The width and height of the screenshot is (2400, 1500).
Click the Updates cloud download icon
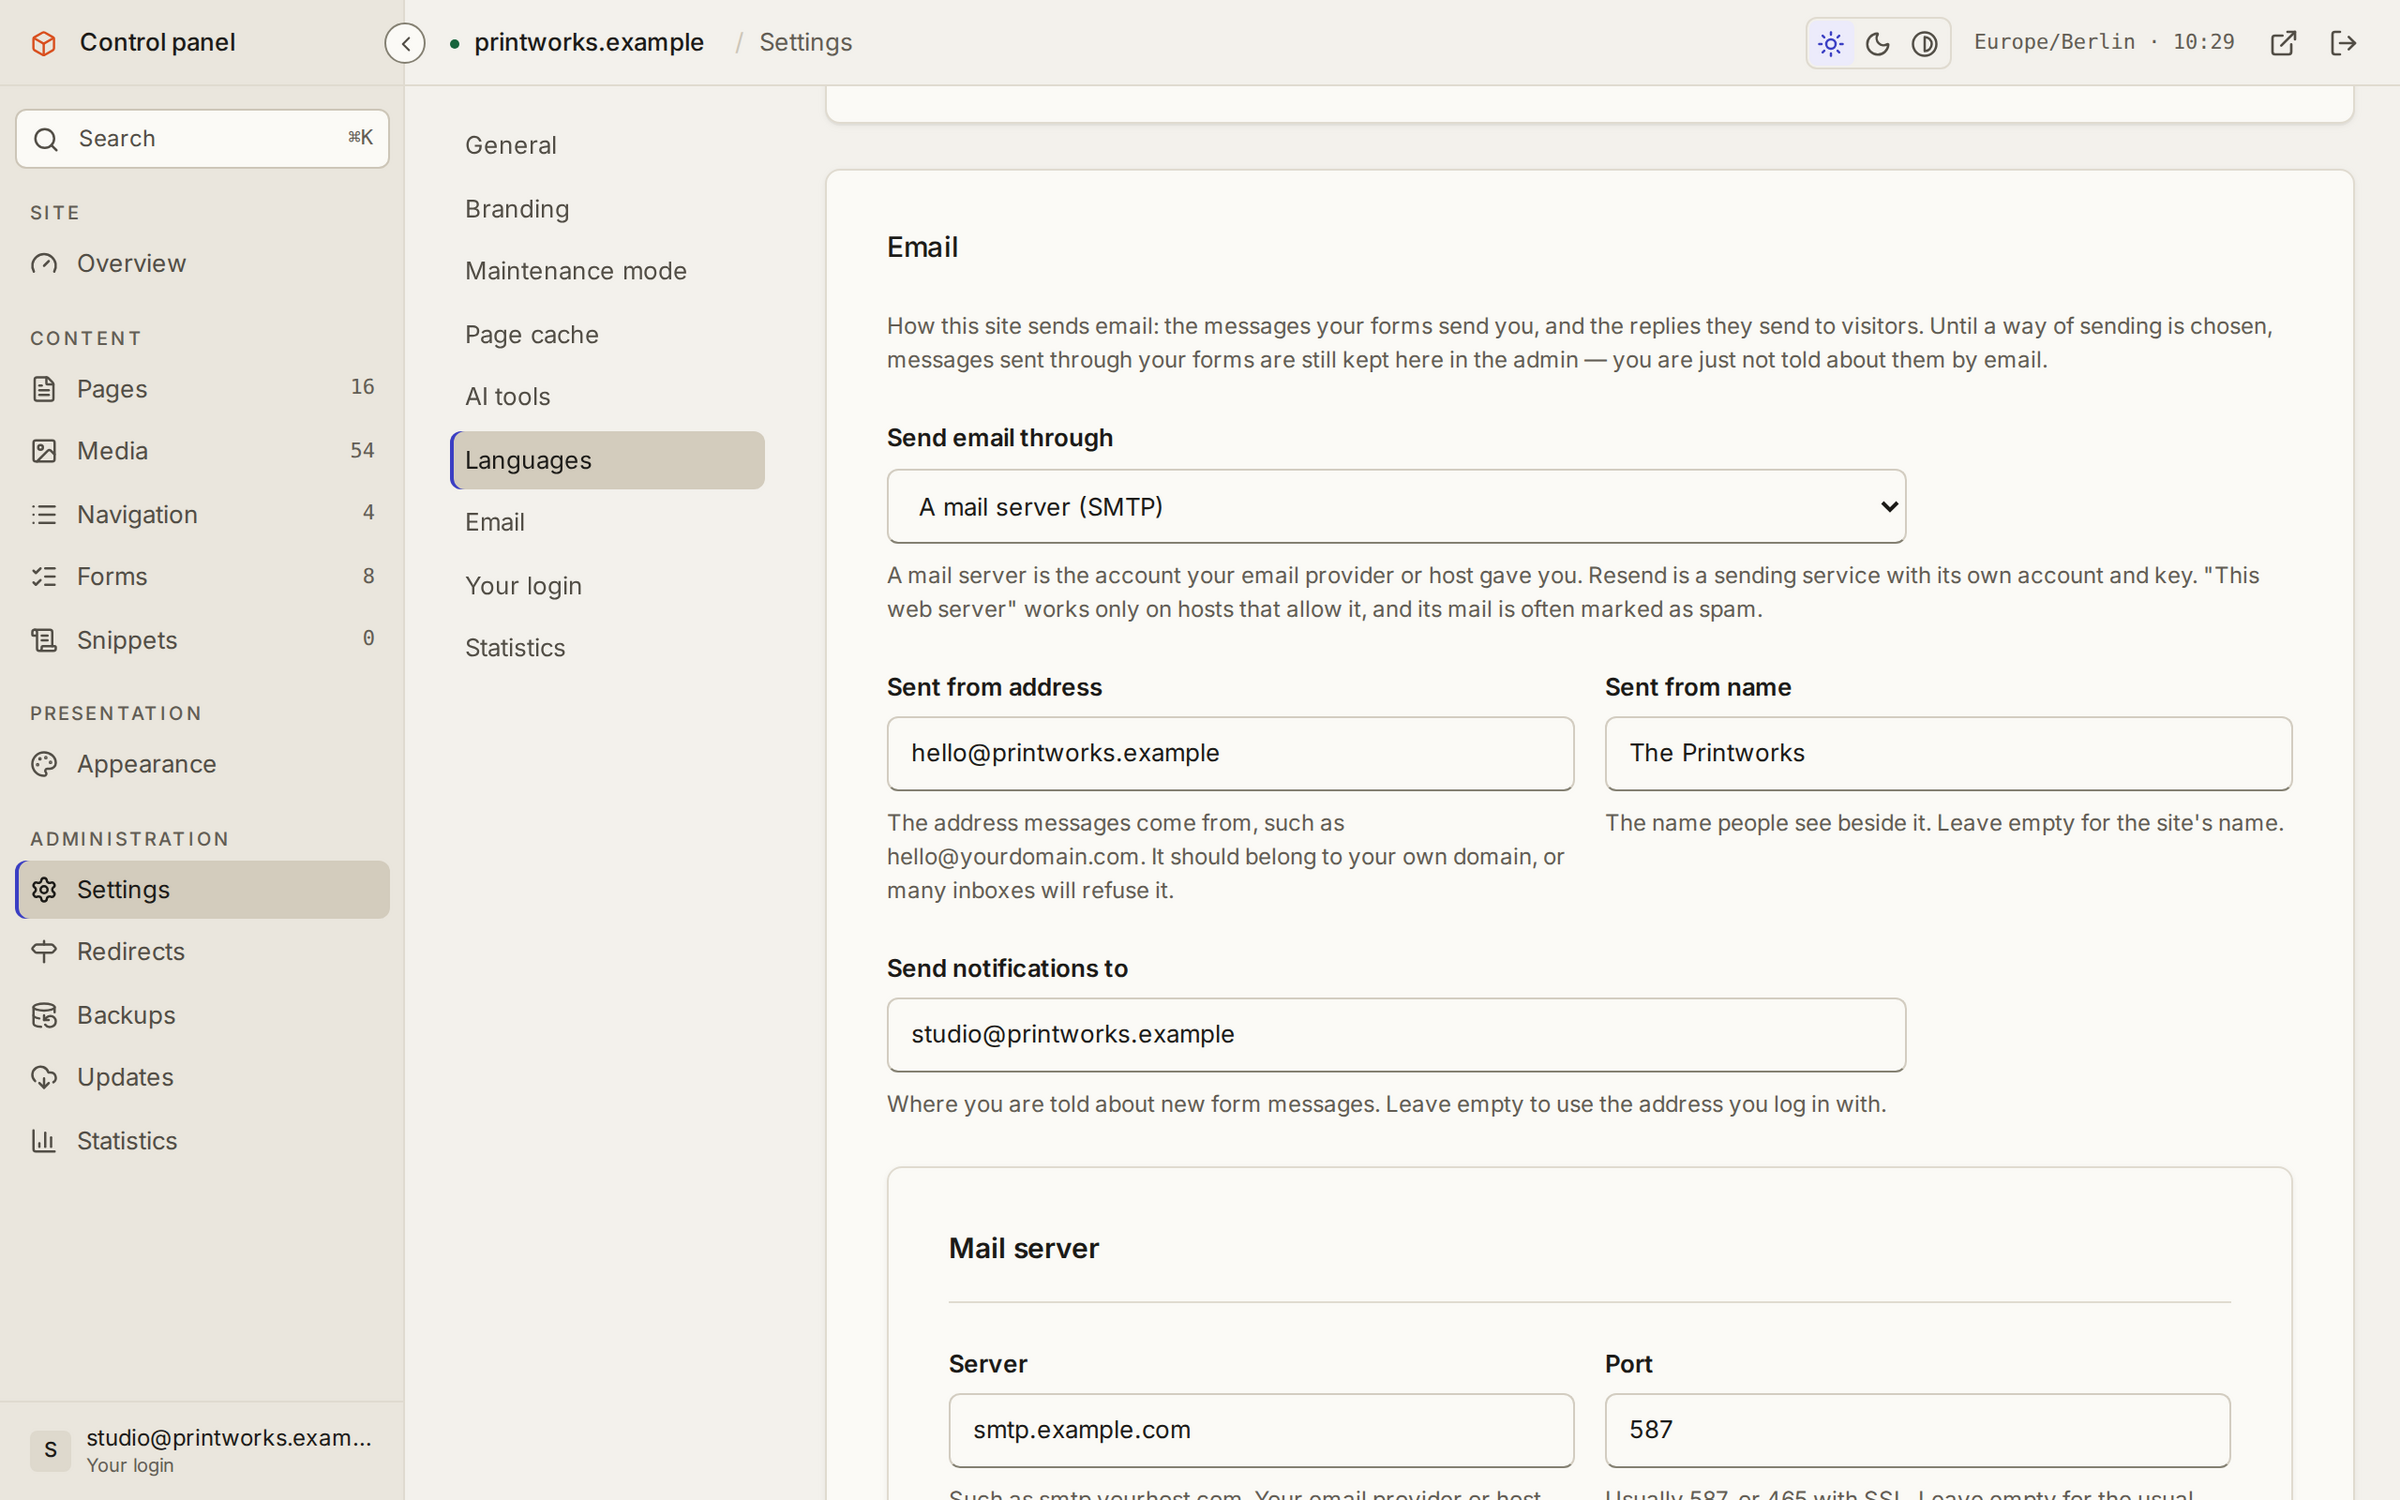click(44, 1077)
